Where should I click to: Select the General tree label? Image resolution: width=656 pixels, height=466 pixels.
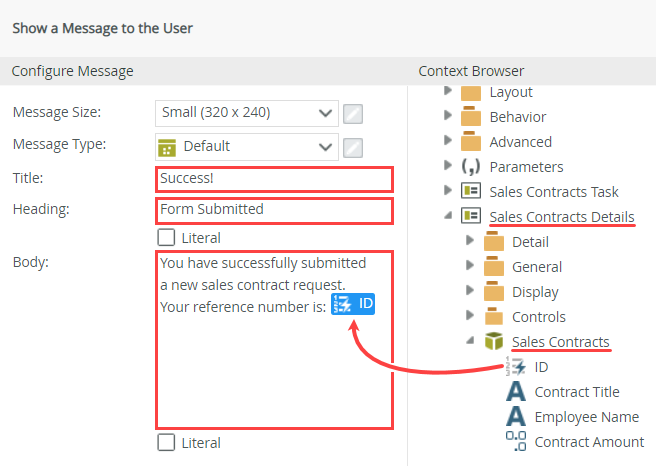coord(537,267)
